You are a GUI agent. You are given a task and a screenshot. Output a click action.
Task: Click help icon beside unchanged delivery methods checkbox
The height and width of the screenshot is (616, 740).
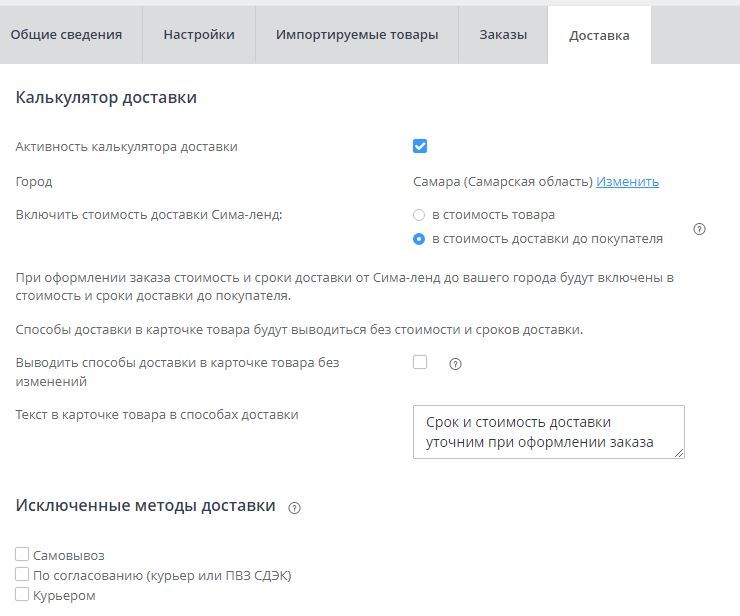[455, 364]
